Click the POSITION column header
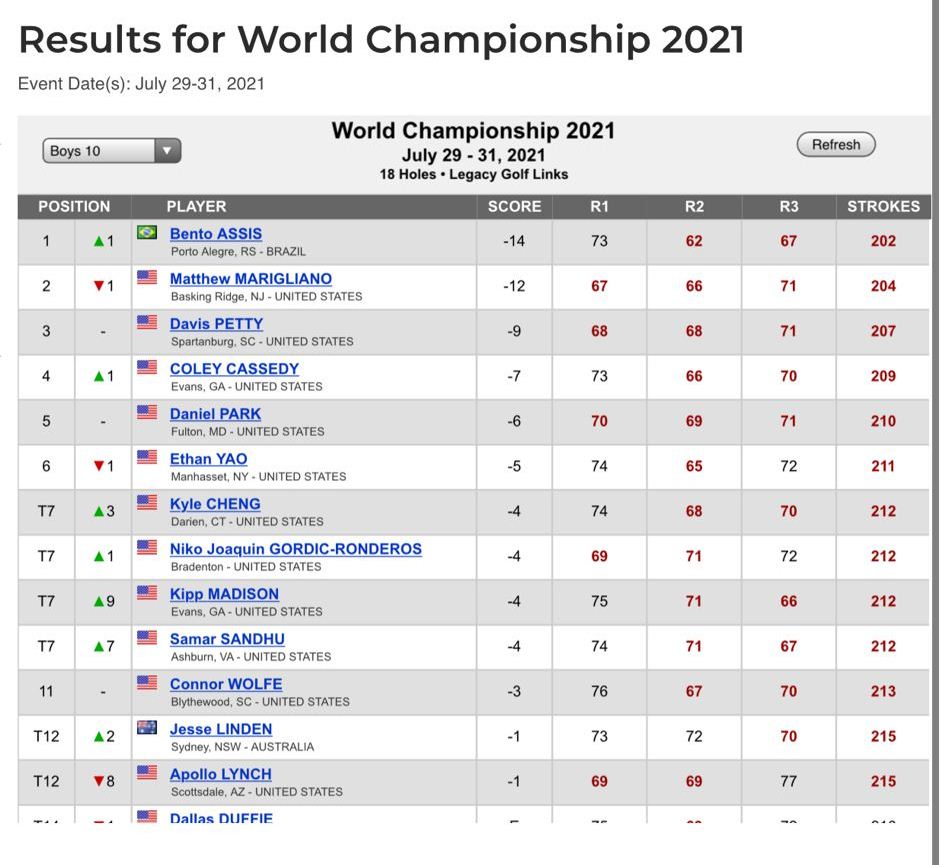Screen dimensions: 946x865 [x=74, y=207]
